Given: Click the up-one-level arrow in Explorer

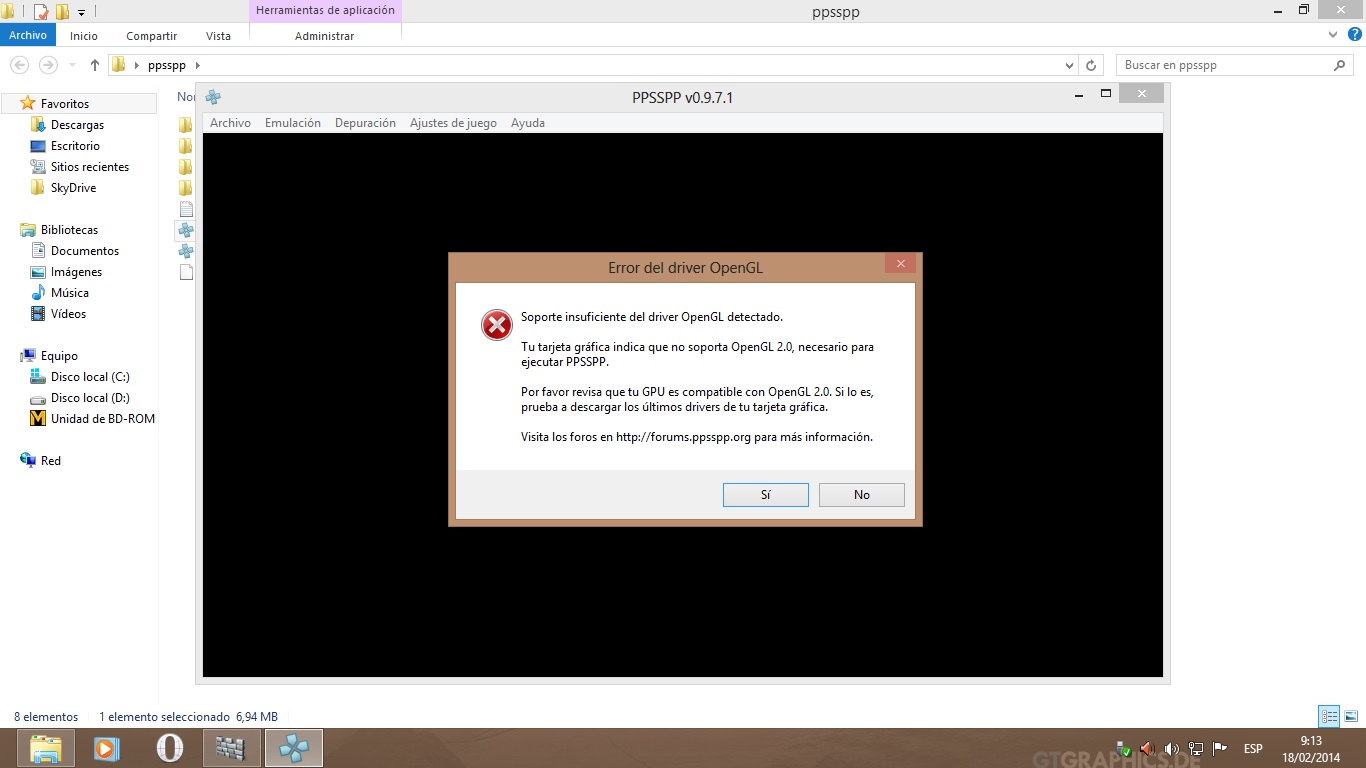Looking at the screenshot, I should pyautogui.click(x=95, y=65).
